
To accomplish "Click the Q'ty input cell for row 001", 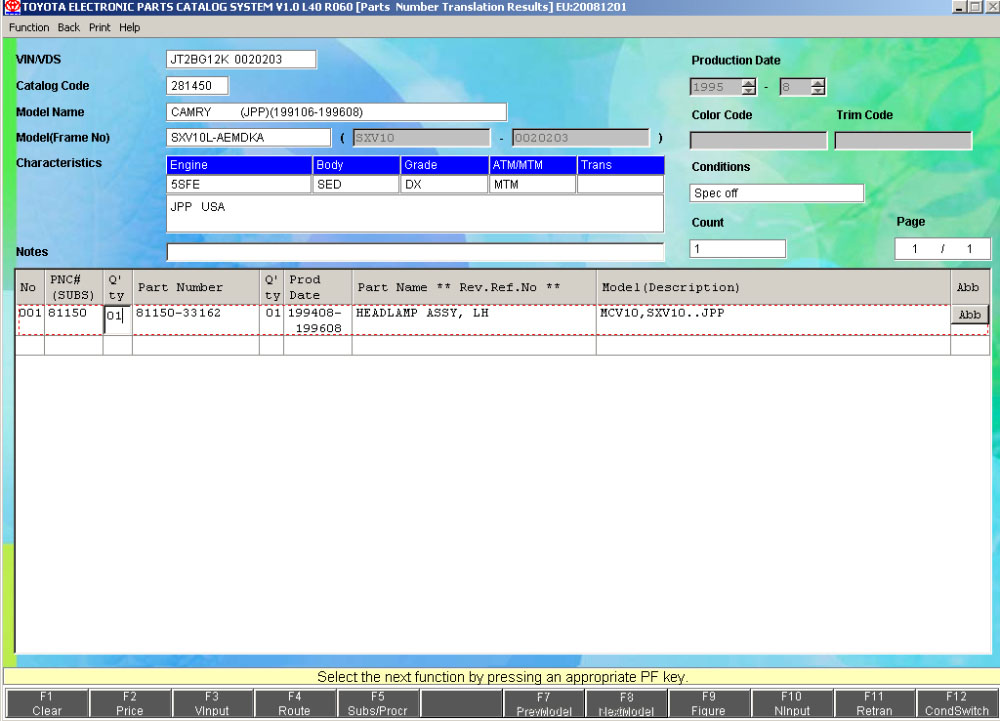I will coord(116,317).
